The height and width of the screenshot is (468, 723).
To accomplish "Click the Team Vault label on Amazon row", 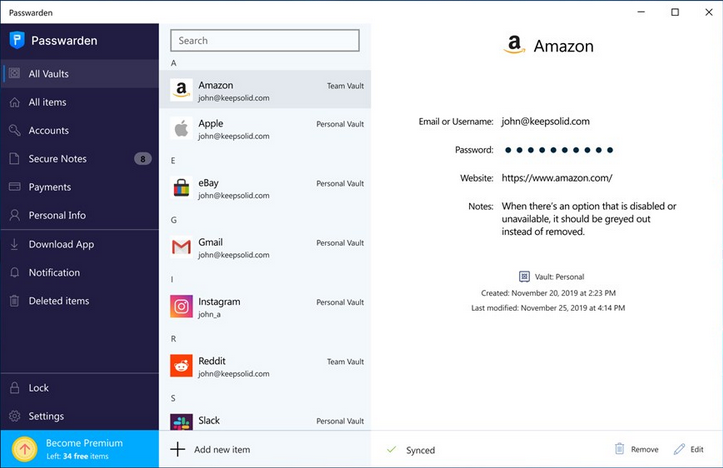I will [345, 86].
